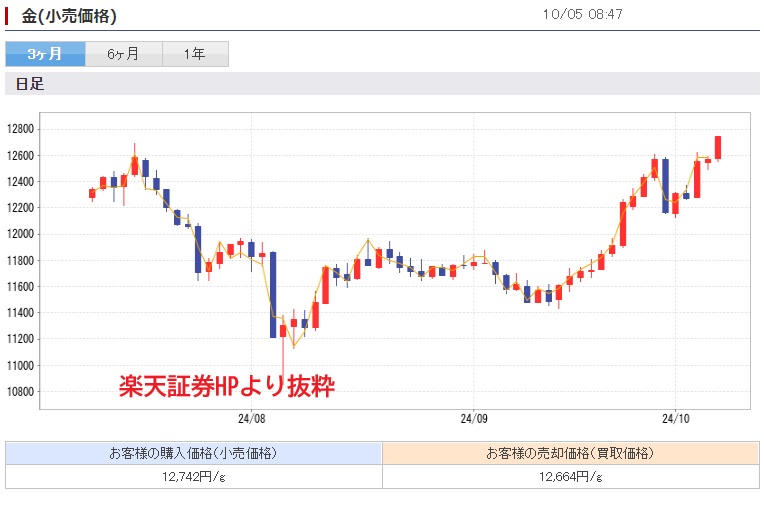Click the 10800 y-axis price label
The width and height of the screenshot is (764, 506).
[x=20, y=391]
